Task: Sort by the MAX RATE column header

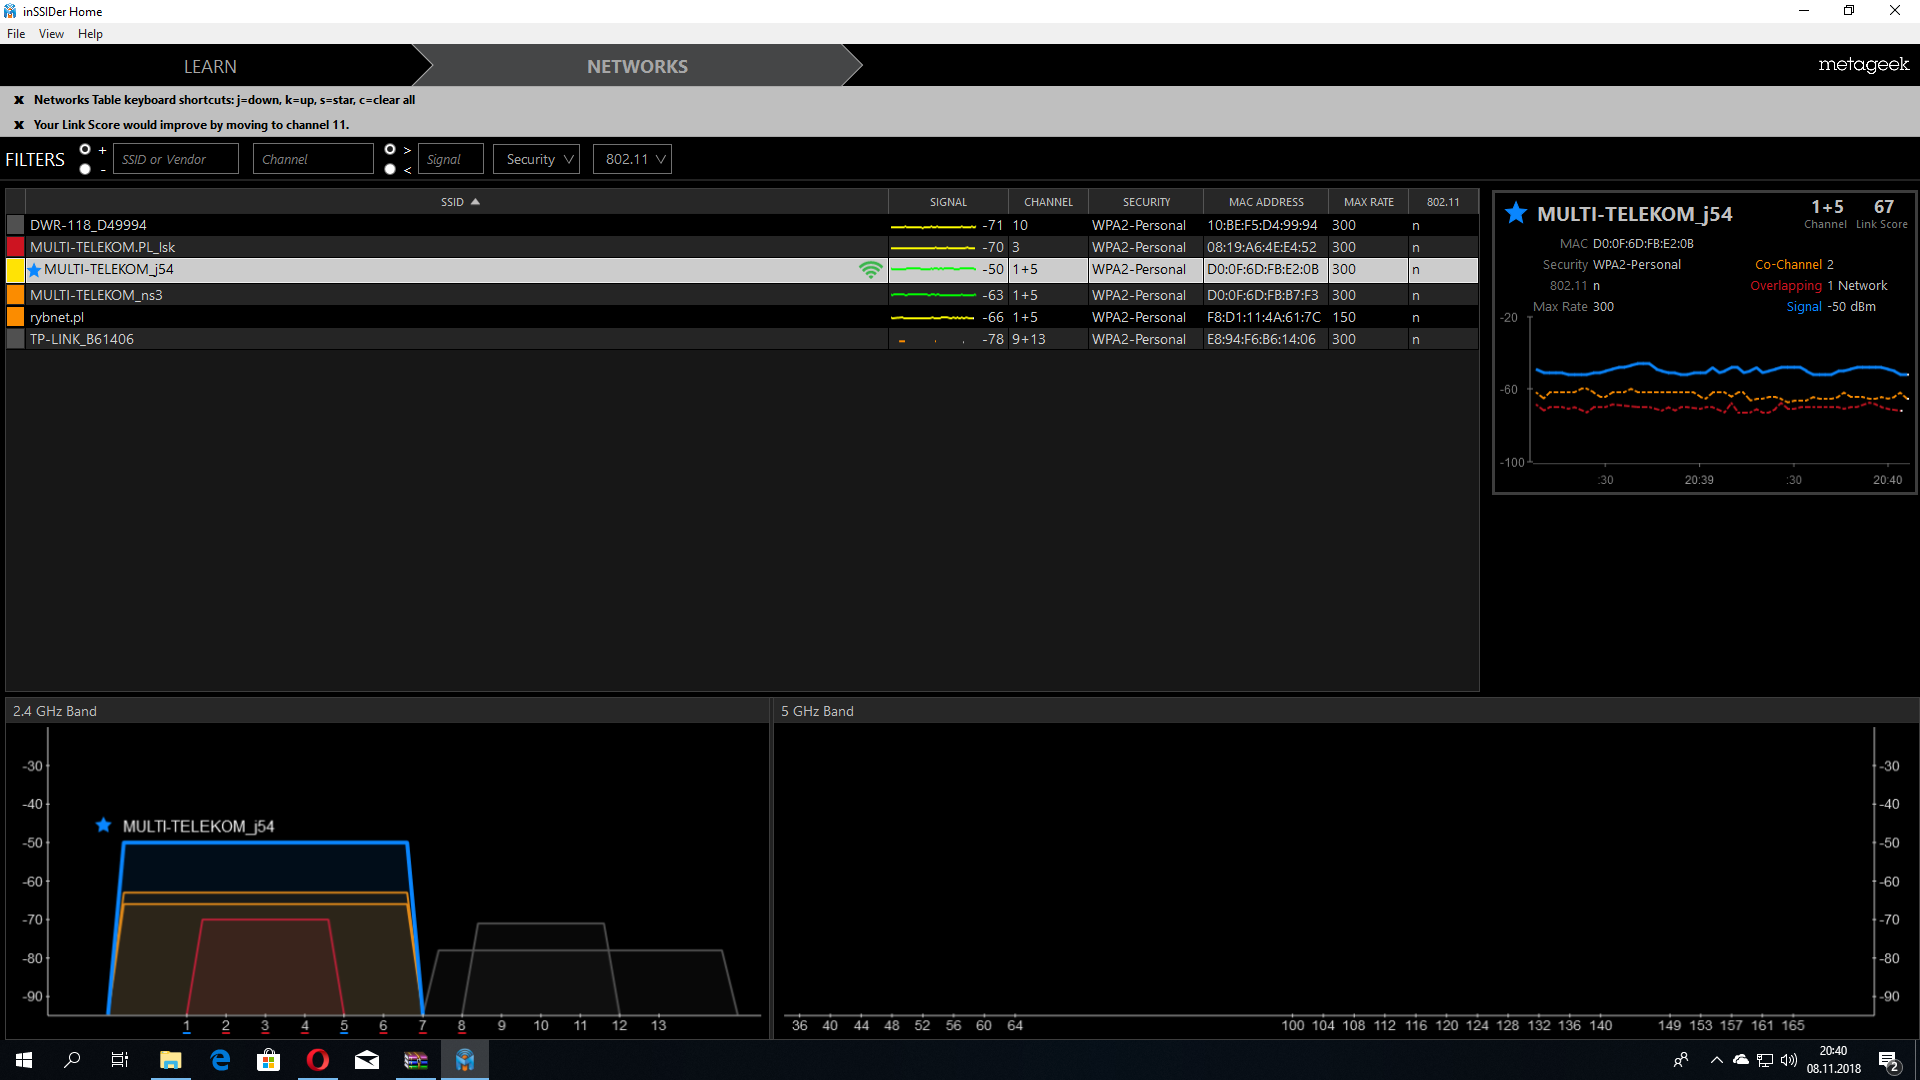Action: (1368, 202)
